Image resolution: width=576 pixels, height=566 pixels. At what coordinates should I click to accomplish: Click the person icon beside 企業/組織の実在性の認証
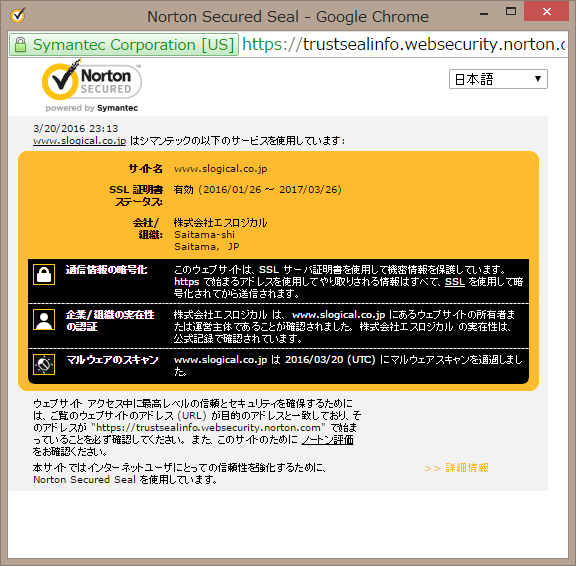[44, 319]
